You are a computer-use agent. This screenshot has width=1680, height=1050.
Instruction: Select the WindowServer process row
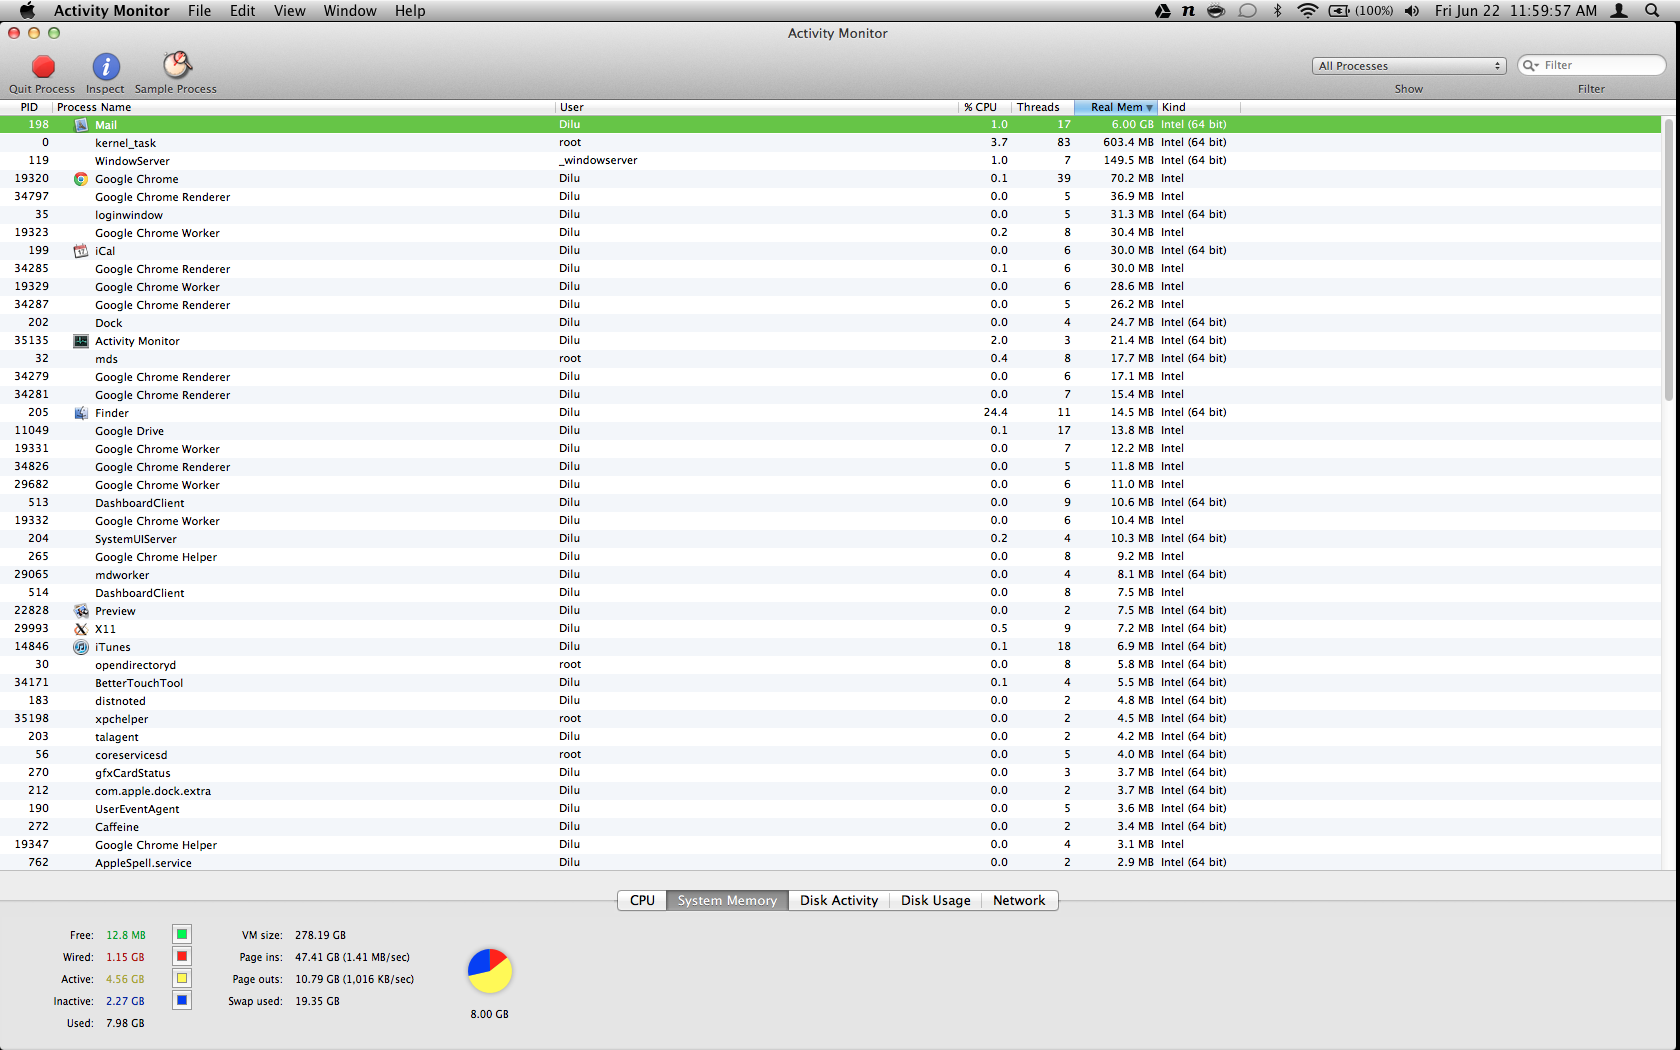pyautogui.click(x=831, y=161)
